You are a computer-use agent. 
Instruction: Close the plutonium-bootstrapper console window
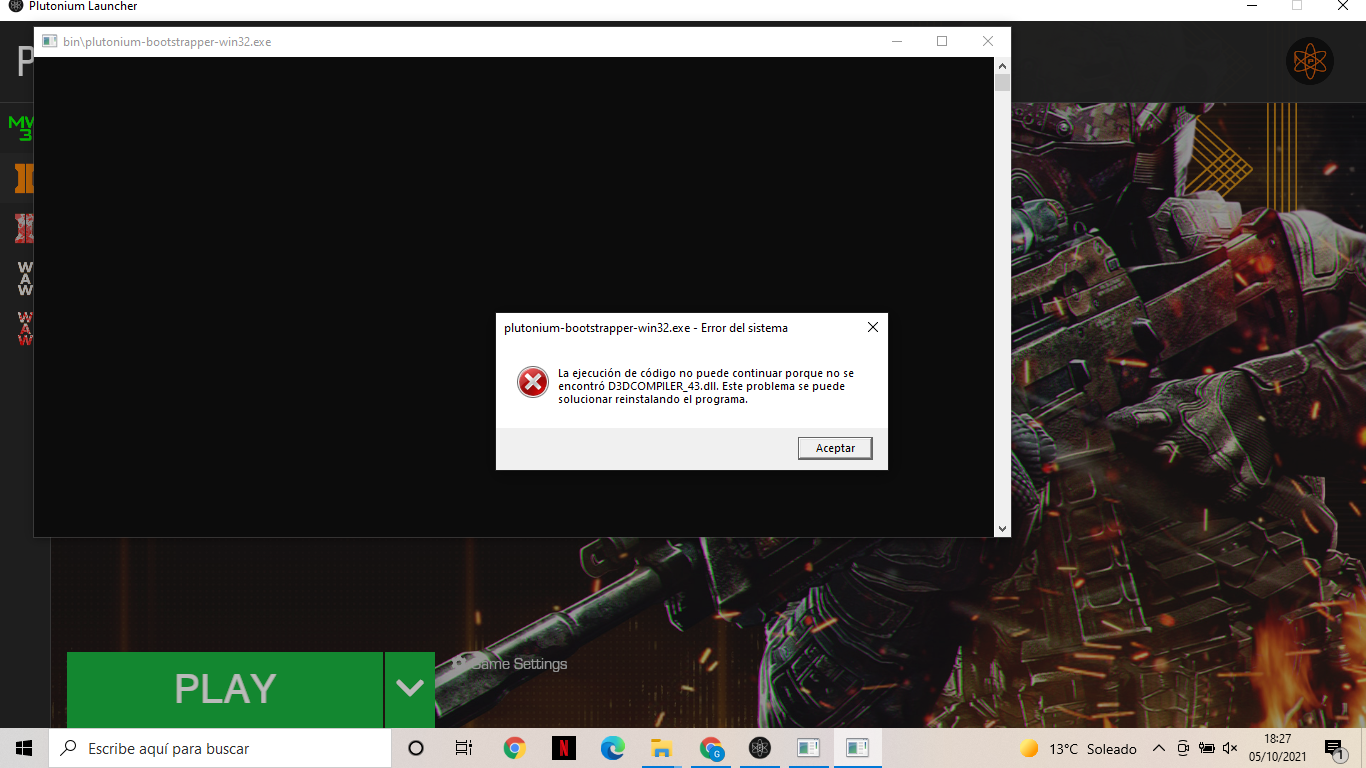(x=988, y=42)
